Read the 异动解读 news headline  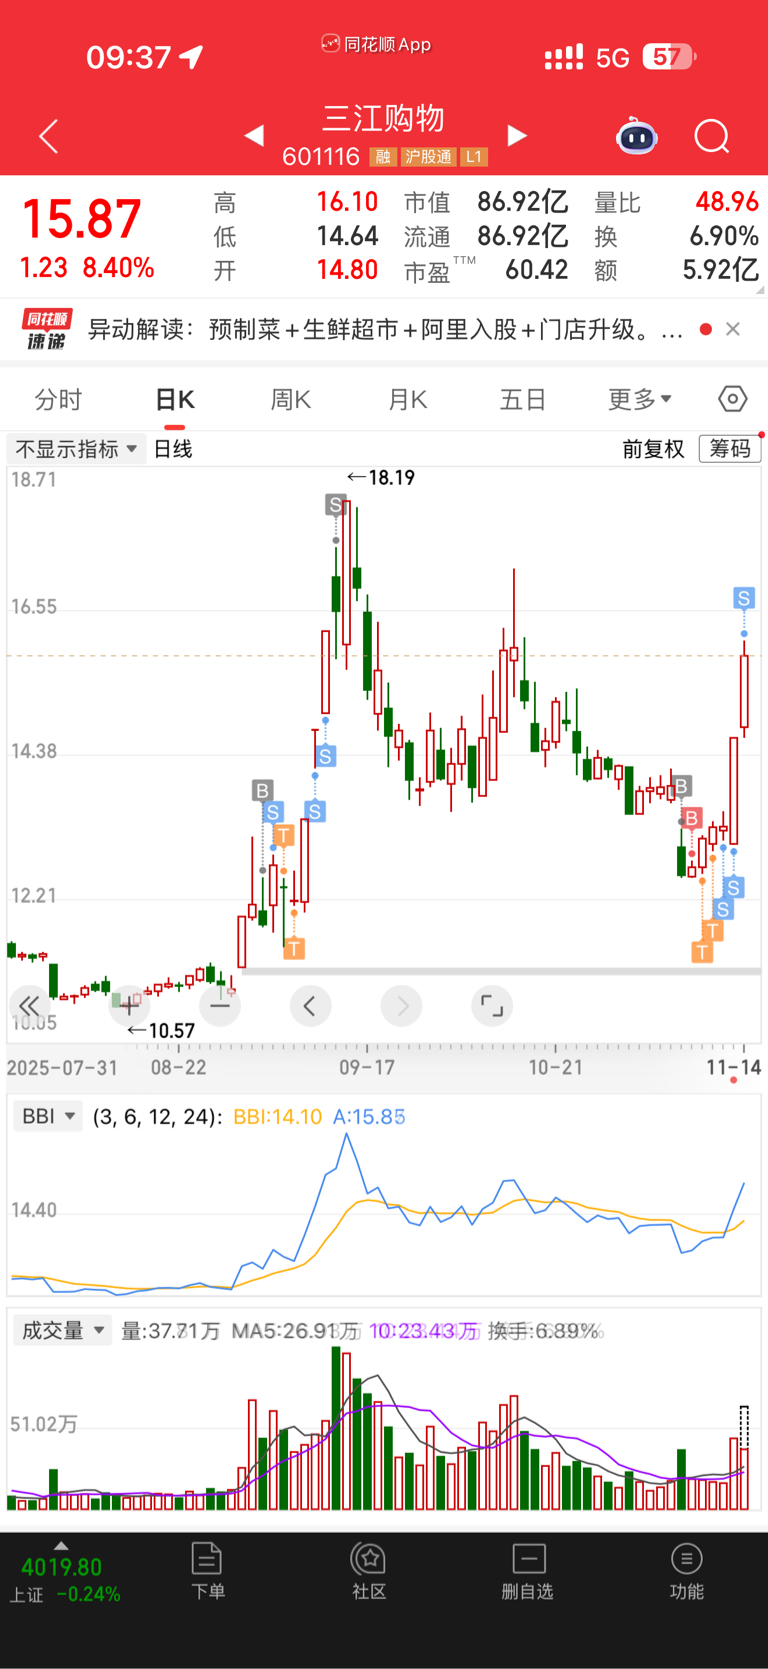pos(386,329)
